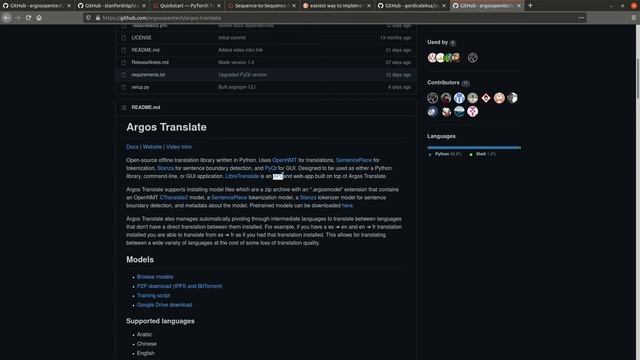Viewport: 640px width, 360px height.
Task: Close the Quickstart — PyTorch tab
Action: [x=219, y=6]
